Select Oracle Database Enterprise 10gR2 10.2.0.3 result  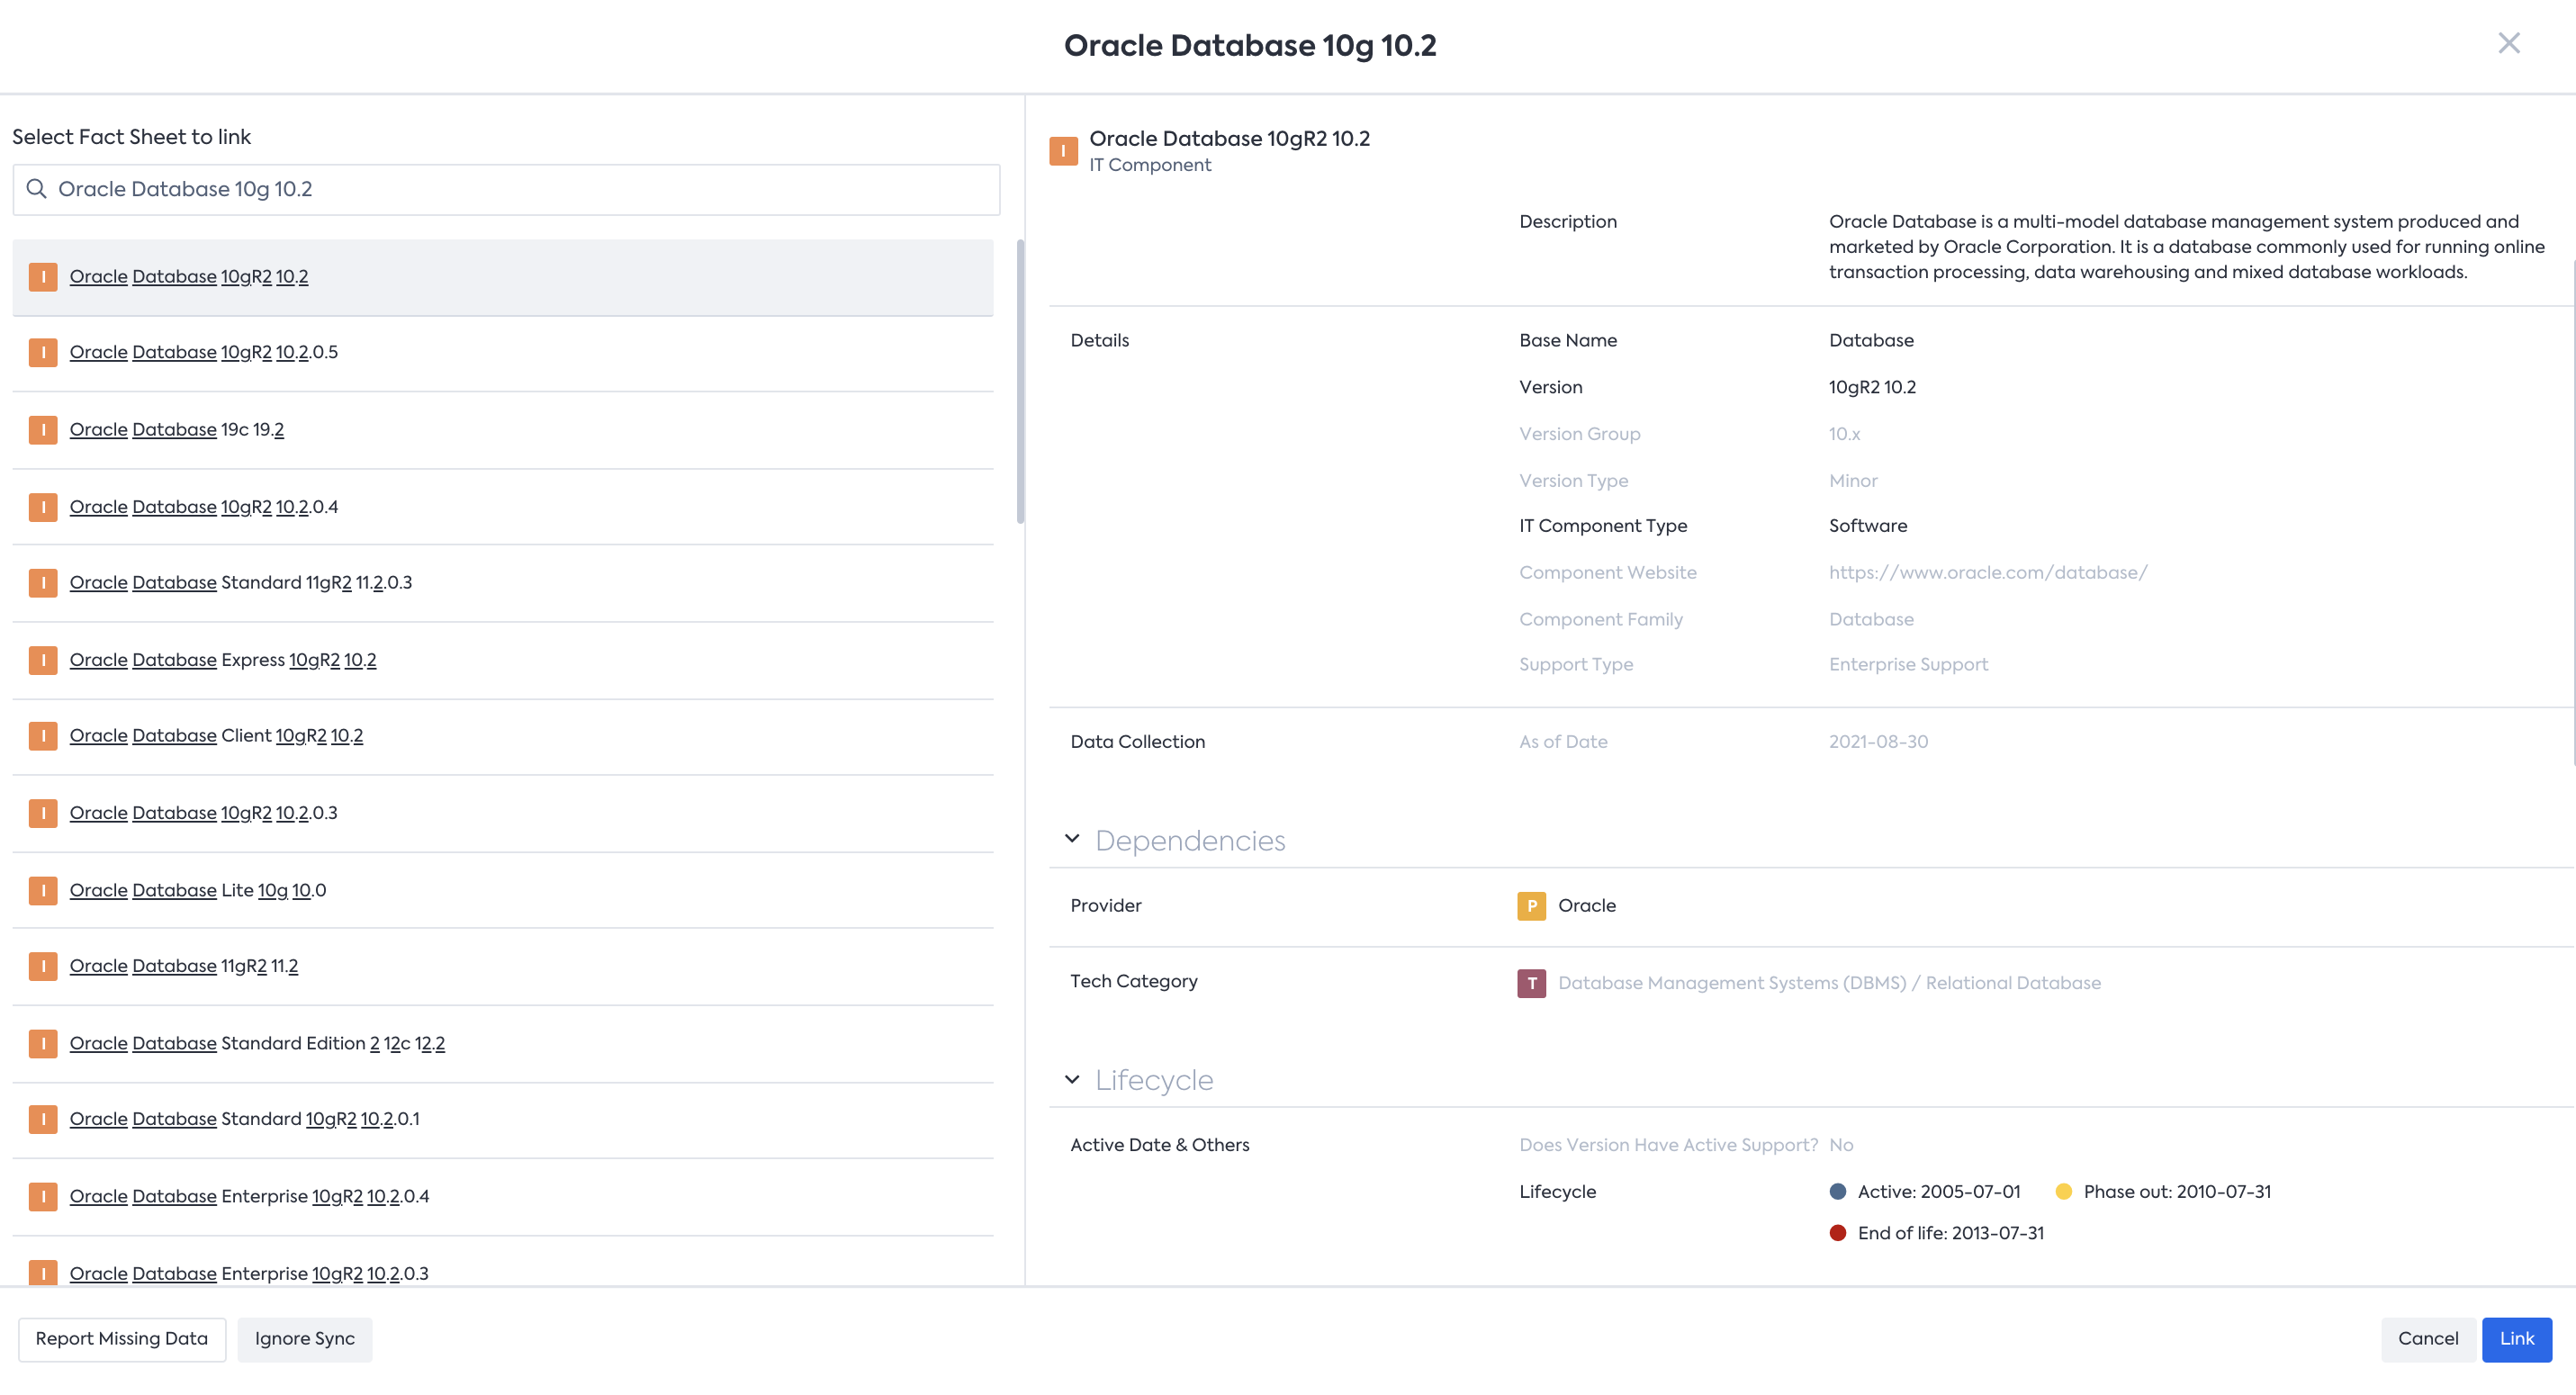[x=503, y=1262]
